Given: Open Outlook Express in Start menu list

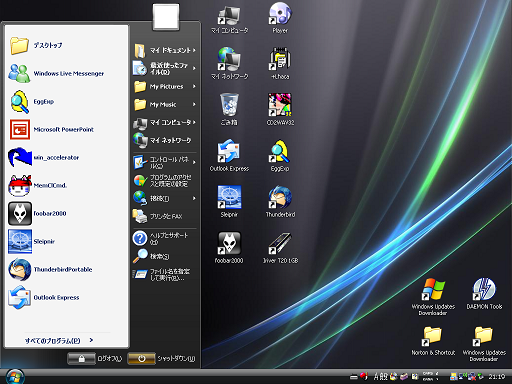Looking at the screenshot, I should (x=67, y=297).
